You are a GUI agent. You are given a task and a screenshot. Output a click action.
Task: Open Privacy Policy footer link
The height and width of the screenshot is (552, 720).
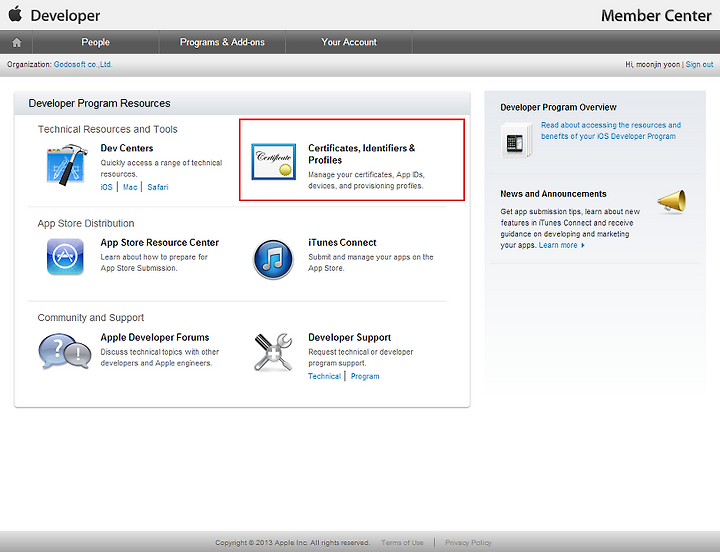(x=468, y=542)
